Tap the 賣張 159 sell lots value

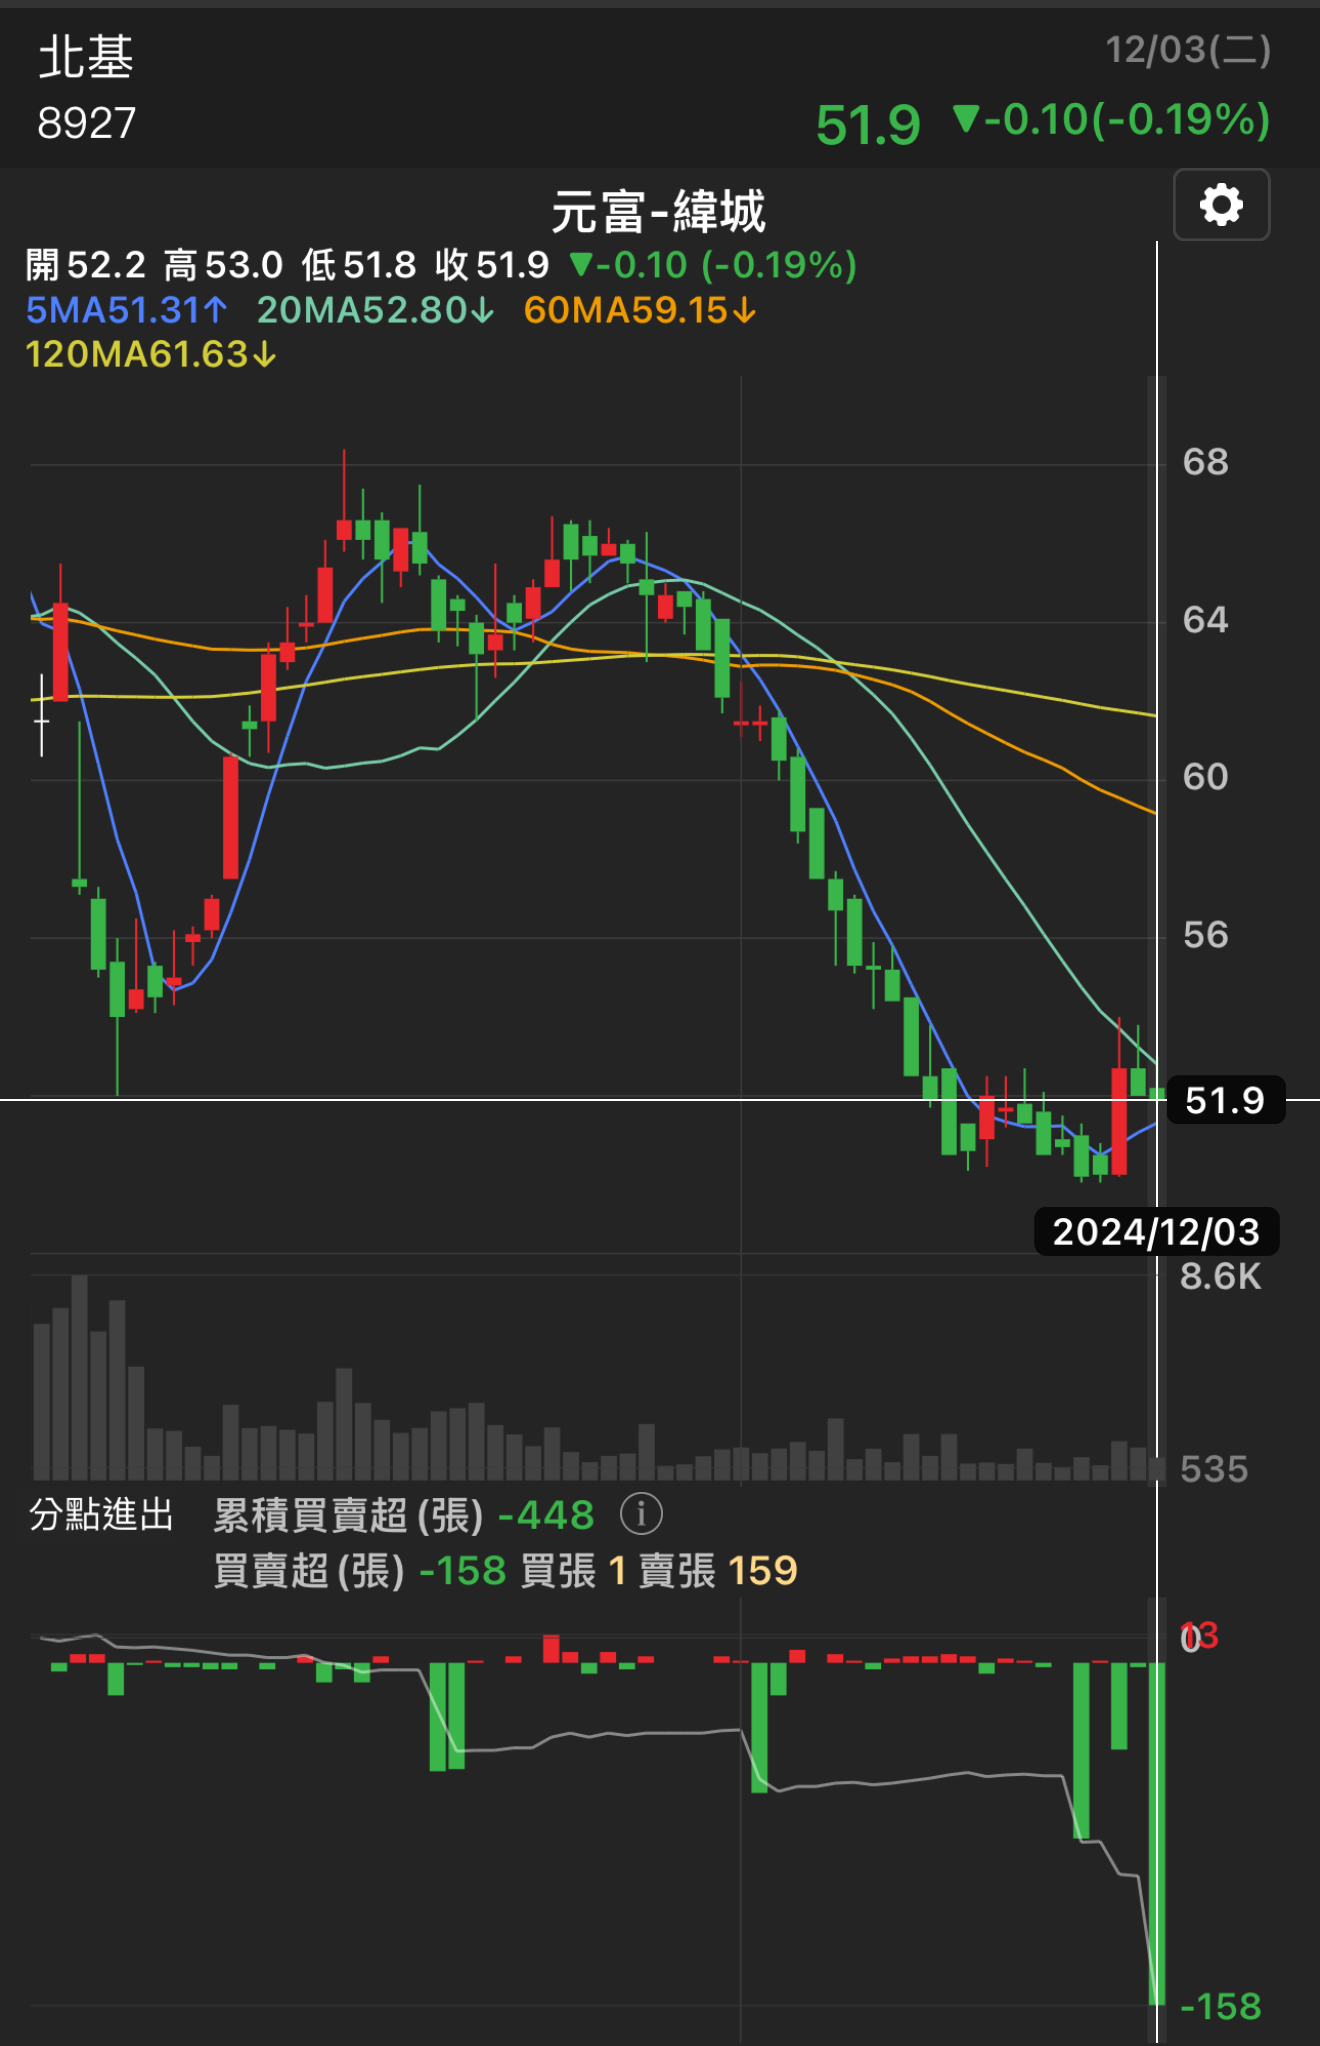point(718,1571)
